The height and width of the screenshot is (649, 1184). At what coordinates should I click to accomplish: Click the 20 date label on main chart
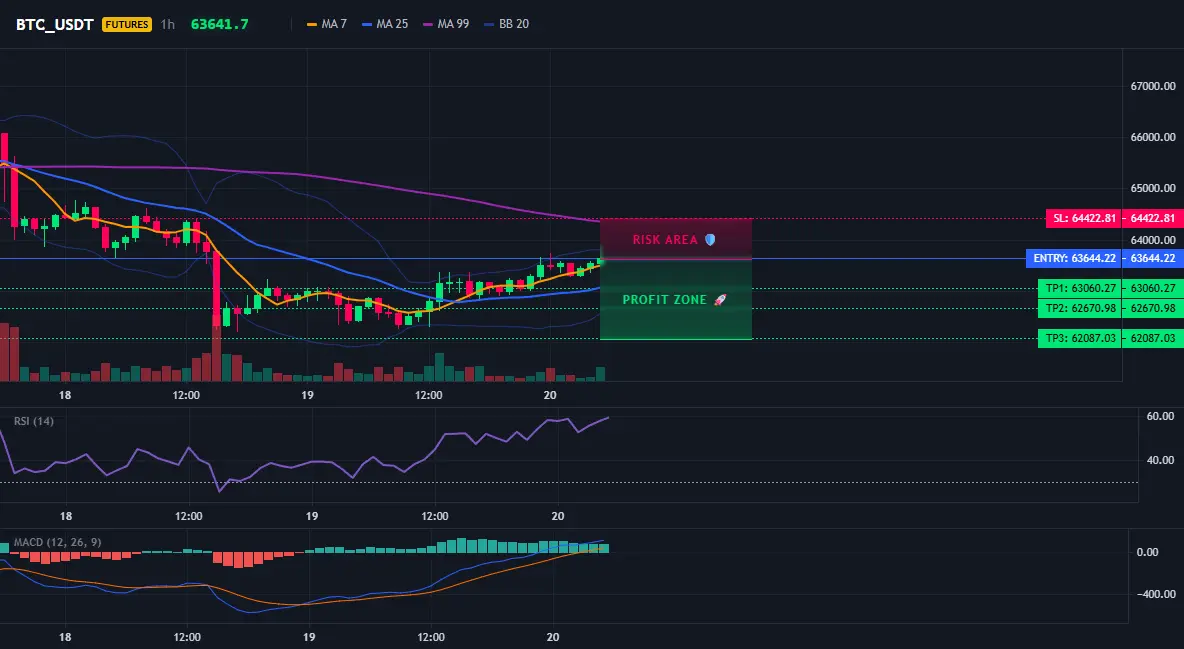[550, 395]
